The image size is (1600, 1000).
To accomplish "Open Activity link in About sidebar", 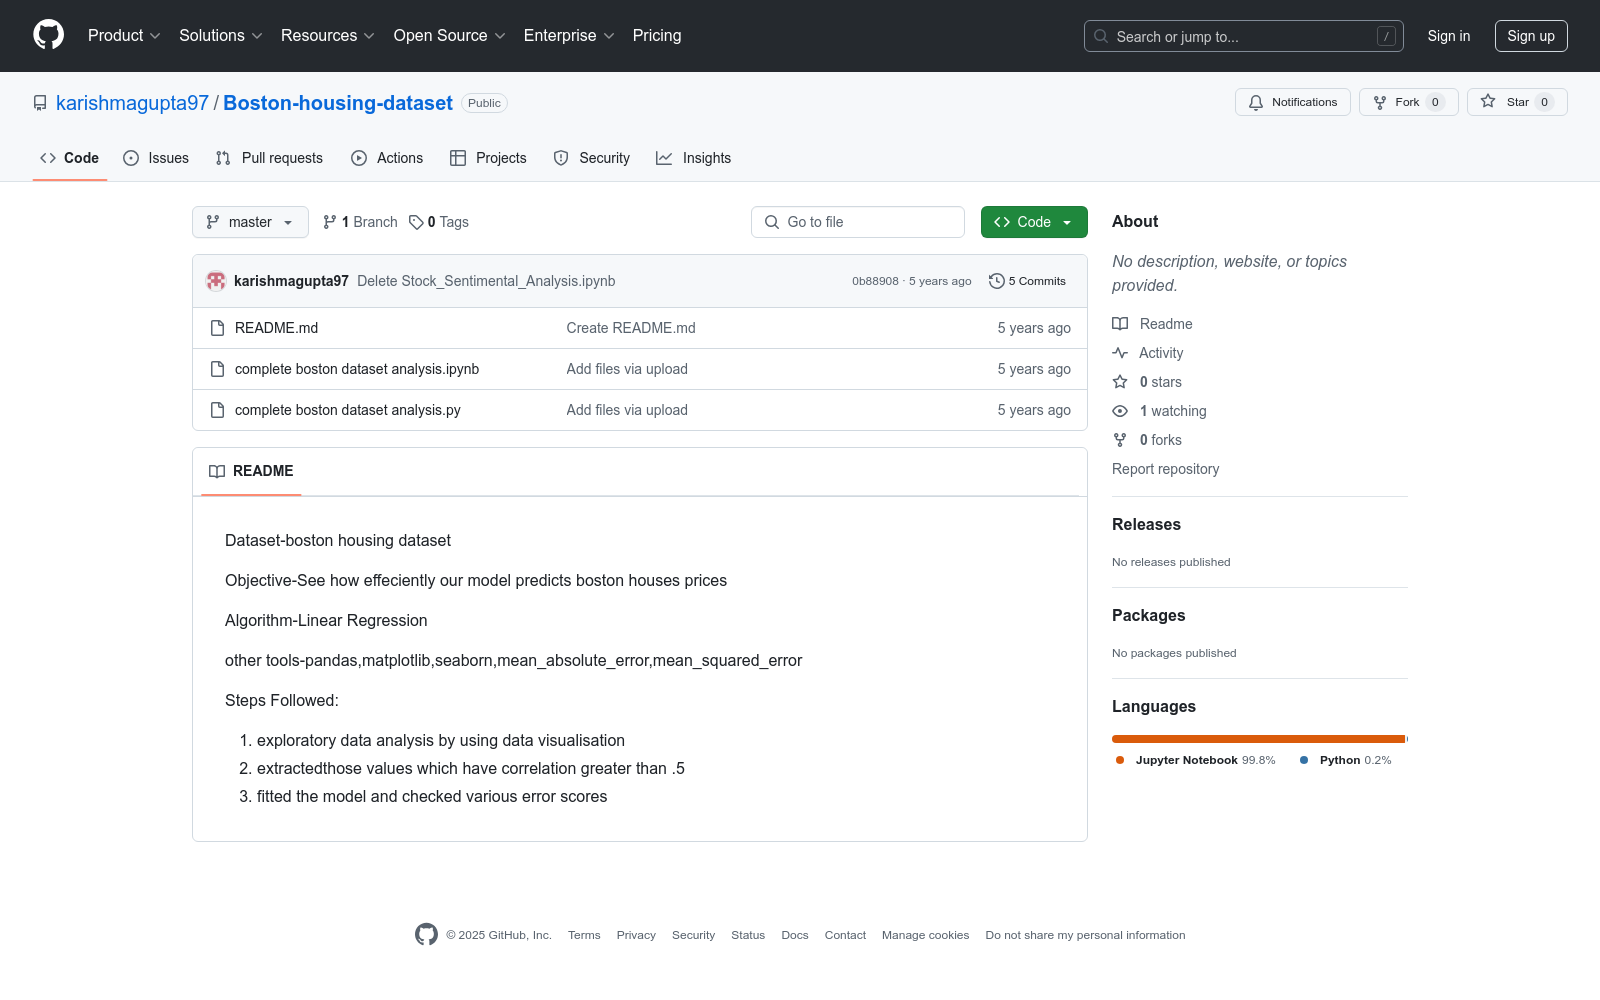I will [1148, 353].
